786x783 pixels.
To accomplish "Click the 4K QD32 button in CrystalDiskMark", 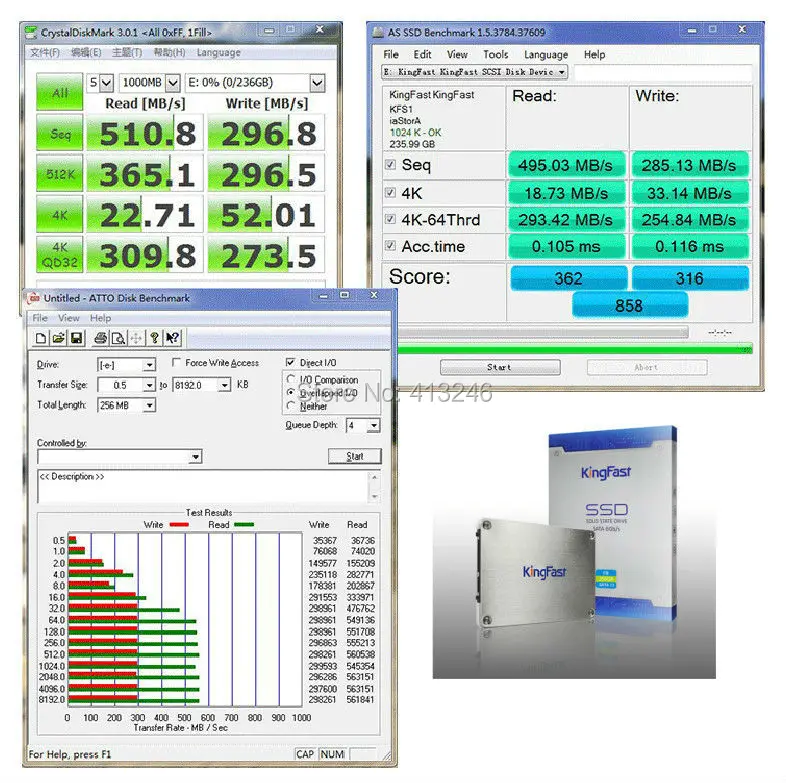I will click(x=60, y=255).
